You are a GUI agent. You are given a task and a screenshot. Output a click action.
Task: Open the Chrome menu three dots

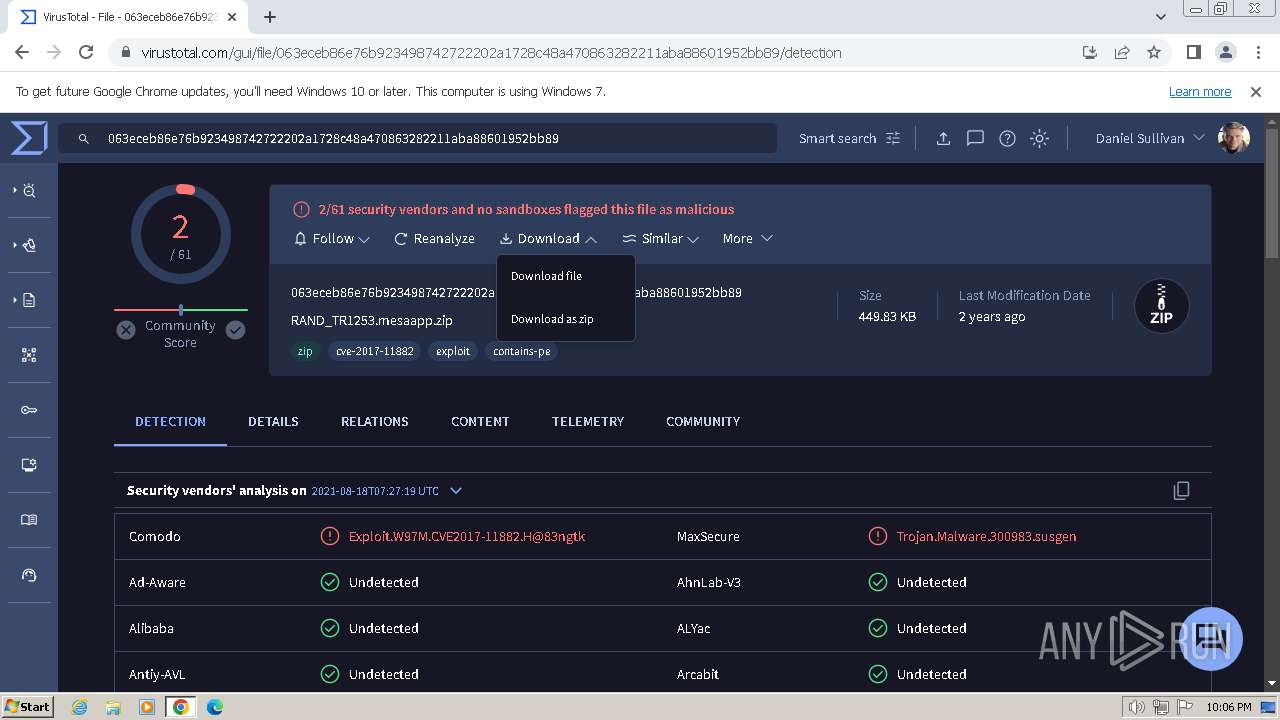pyautogui.click(x=1257, y=52)
